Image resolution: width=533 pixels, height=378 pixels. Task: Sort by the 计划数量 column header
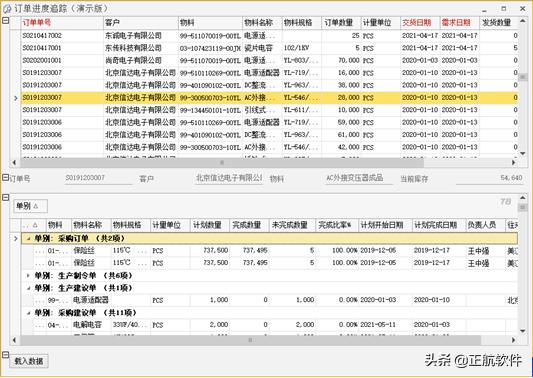tap(210, 225)
